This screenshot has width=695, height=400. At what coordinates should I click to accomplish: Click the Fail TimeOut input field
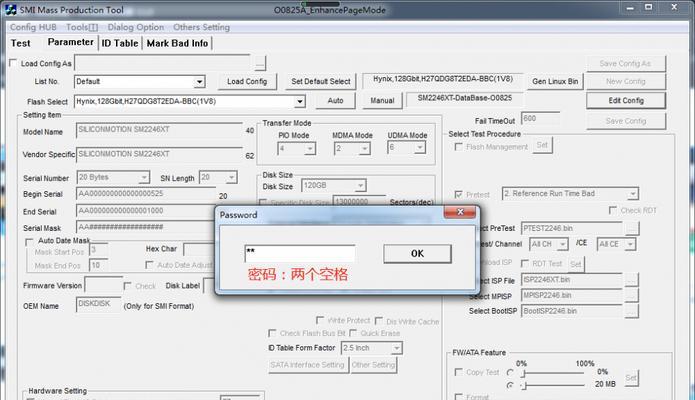coord(540,119)
